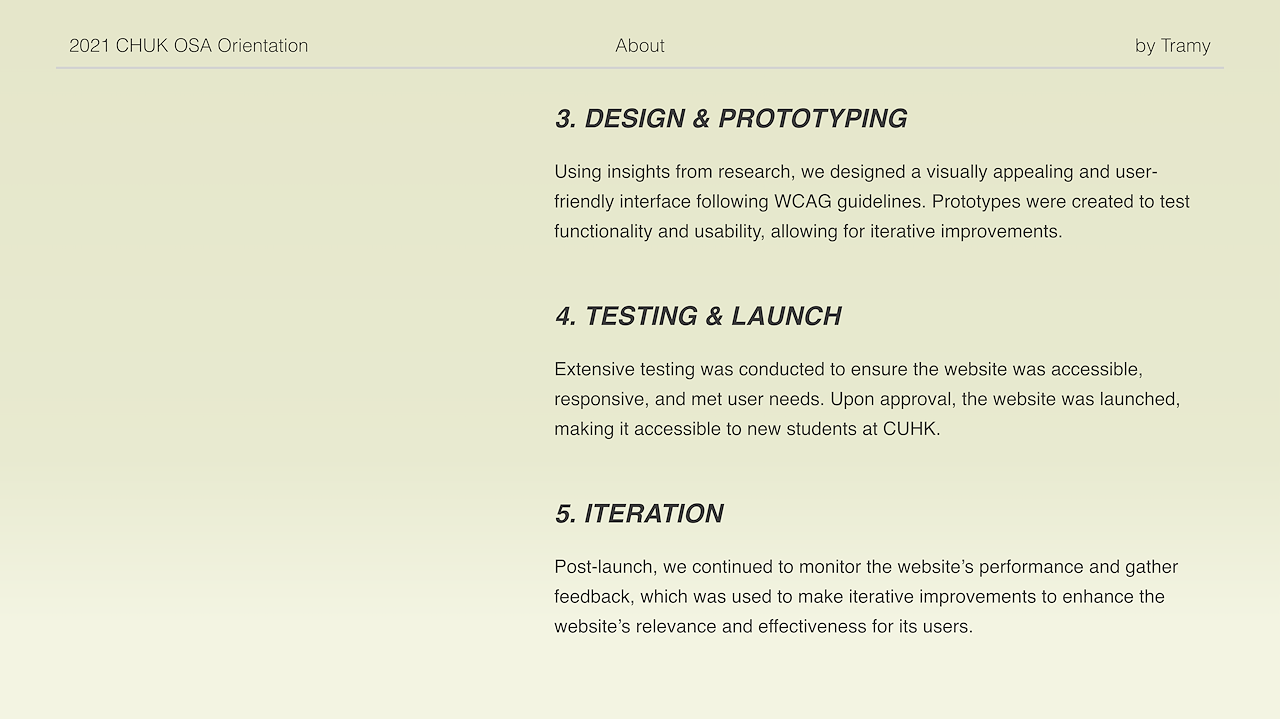Click the word Prototypes in the first paragraph
The height and width of the screenshot is (719, 1280).
click(976, 202)
